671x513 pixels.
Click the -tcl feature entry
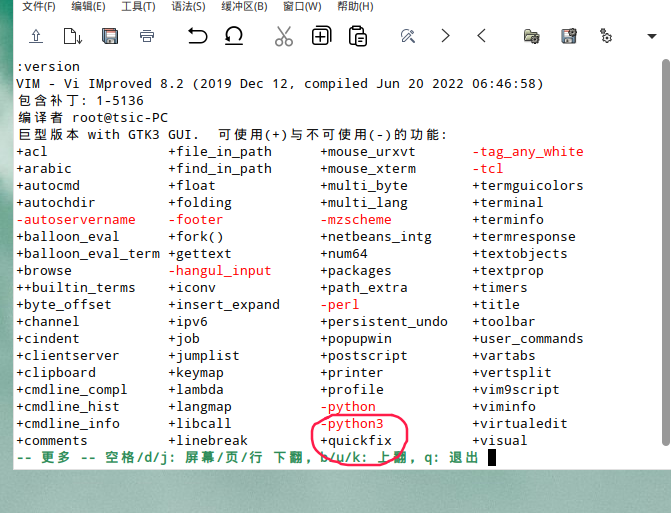[x=487, y=169]
